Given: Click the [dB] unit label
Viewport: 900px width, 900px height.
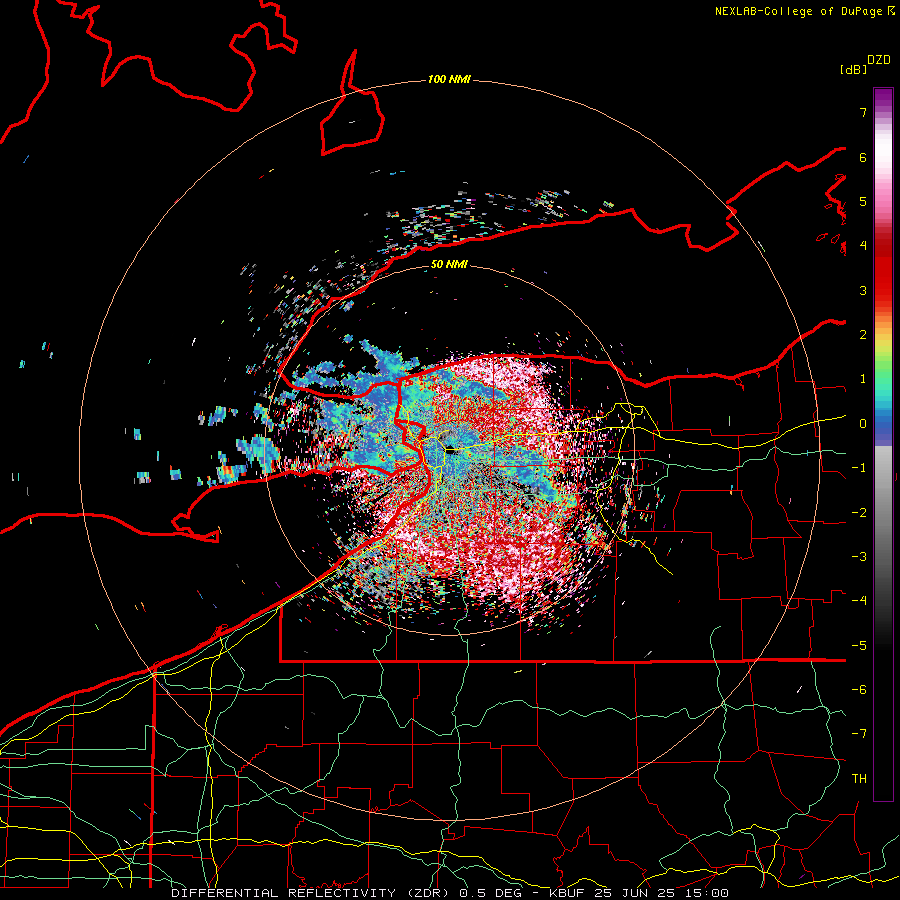Looking at the screenshot, I should (854, 69).
